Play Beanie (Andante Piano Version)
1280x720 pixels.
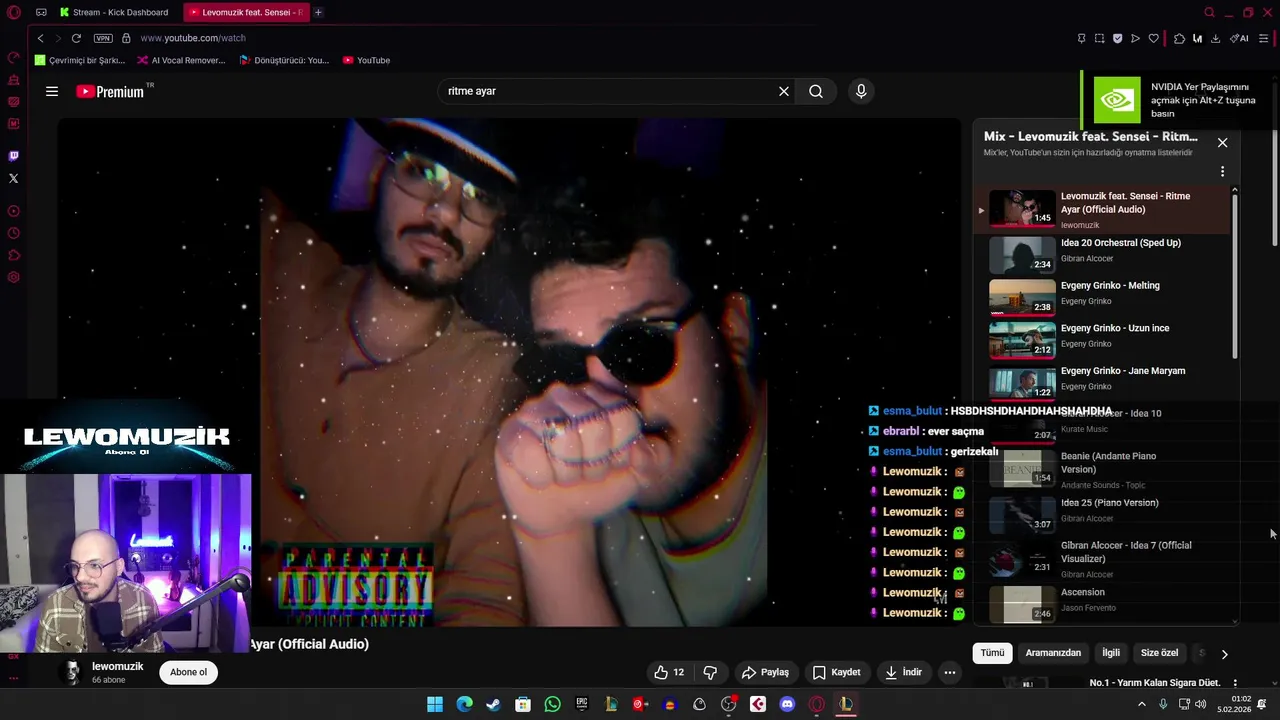1103,469
